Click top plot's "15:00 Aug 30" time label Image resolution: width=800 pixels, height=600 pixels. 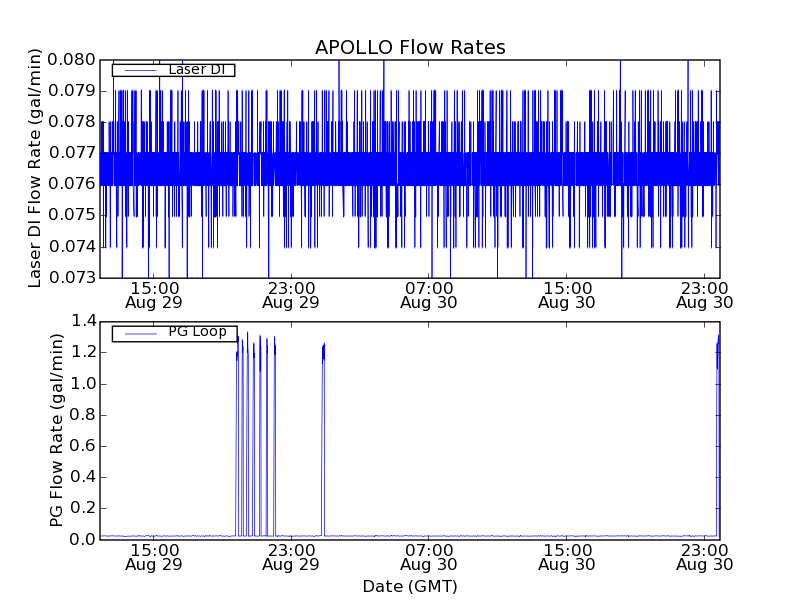coord(567,294)
